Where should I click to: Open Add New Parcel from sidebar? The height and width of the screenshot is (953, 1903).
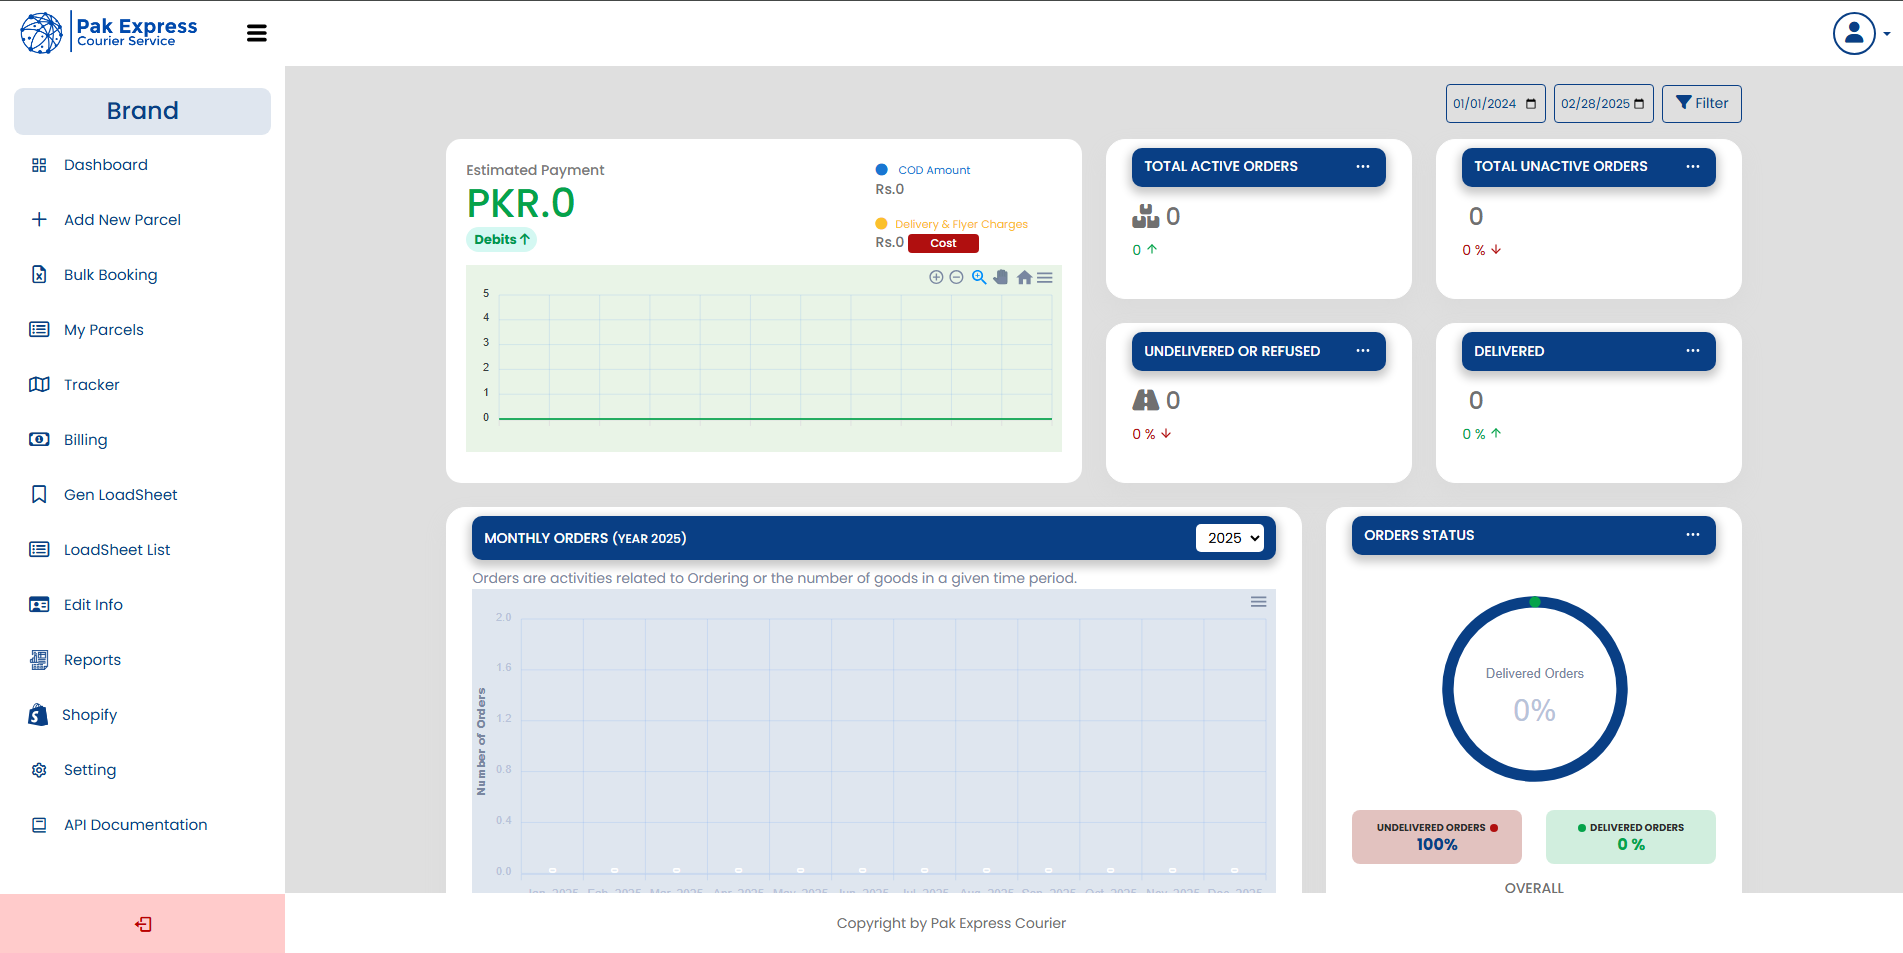coord(122,220)
